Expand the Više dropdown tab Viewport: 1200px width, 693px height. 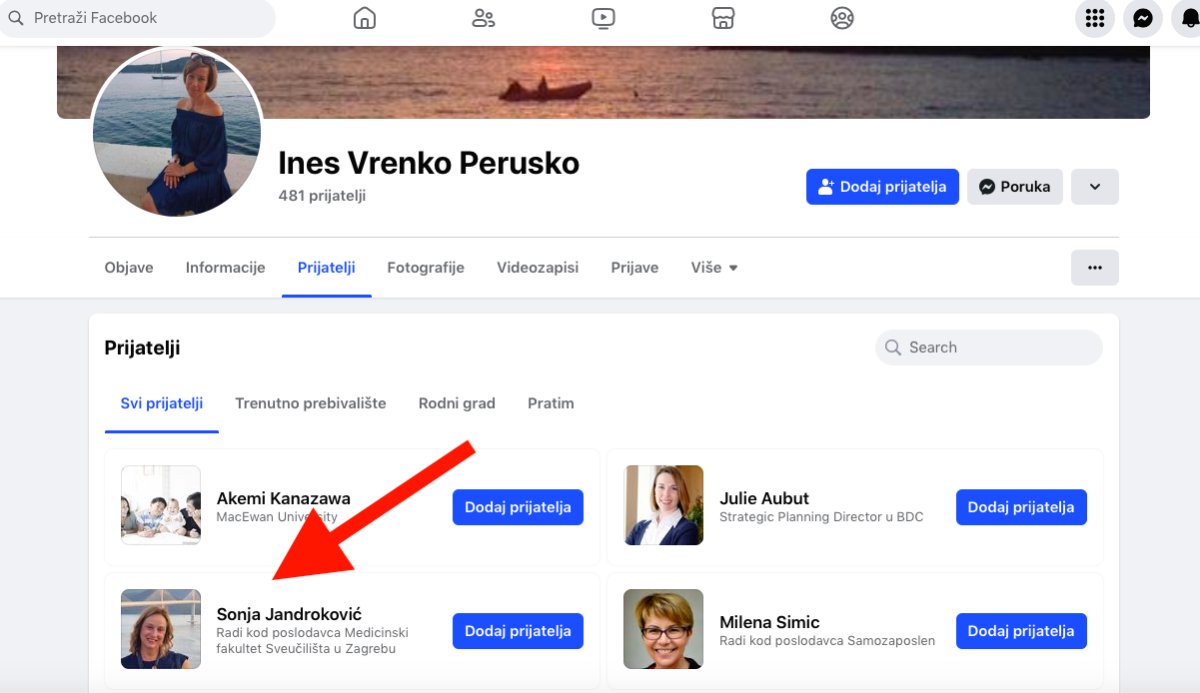(x=714, y=268)
